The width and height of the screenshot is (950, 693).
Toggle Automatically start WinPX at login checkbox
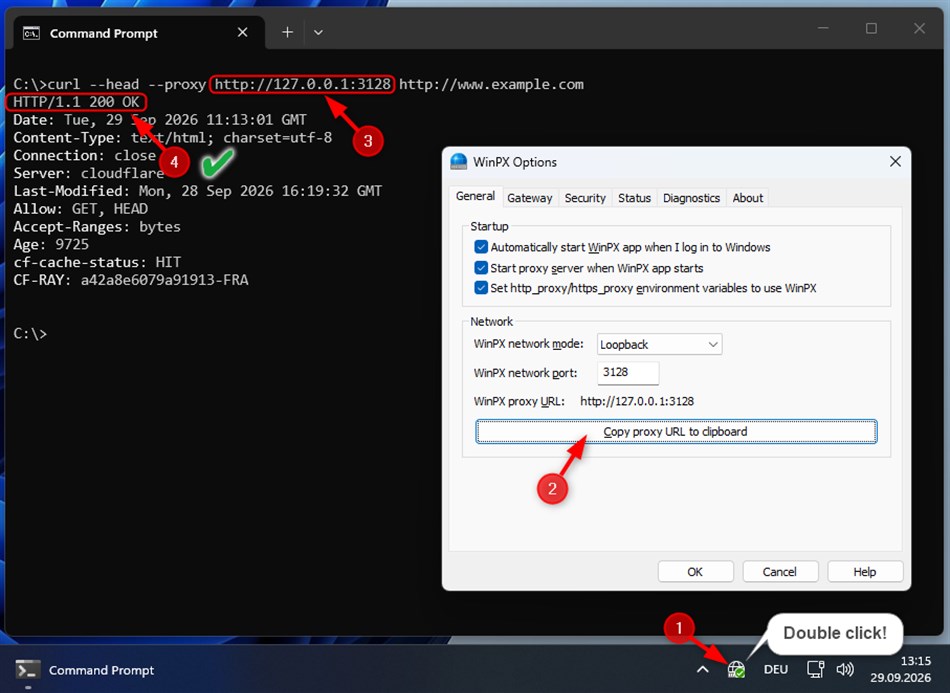[481, 247]
